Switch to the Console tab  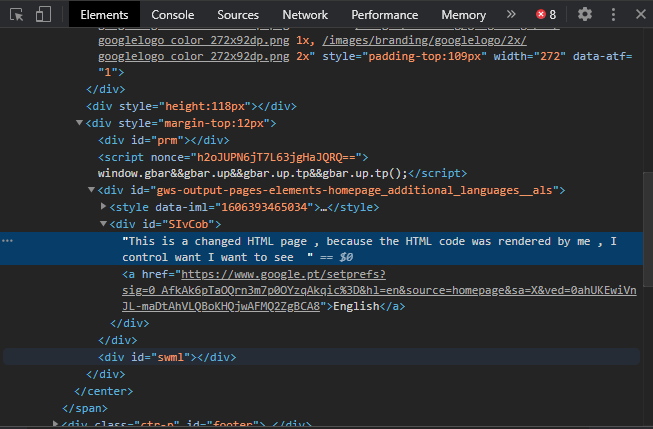pos(172,15)
